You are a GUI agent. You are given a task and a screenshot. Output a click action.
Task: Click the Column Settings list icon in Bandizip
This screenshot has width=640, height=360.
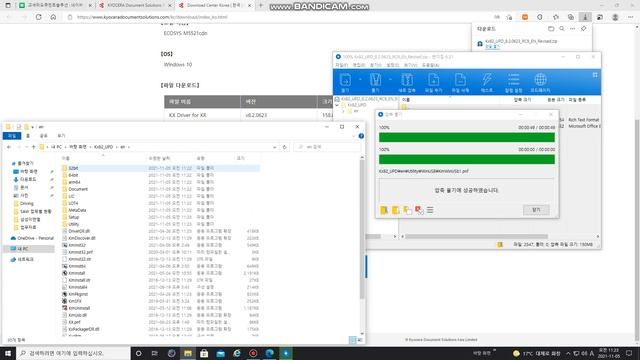point(513,80)
